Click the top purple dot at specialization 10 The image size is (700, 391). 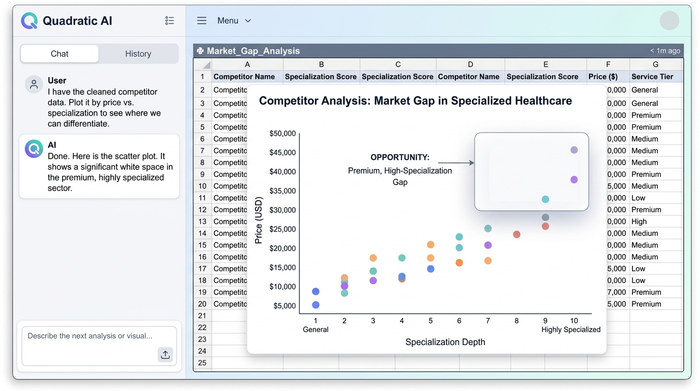pos(574,150)
